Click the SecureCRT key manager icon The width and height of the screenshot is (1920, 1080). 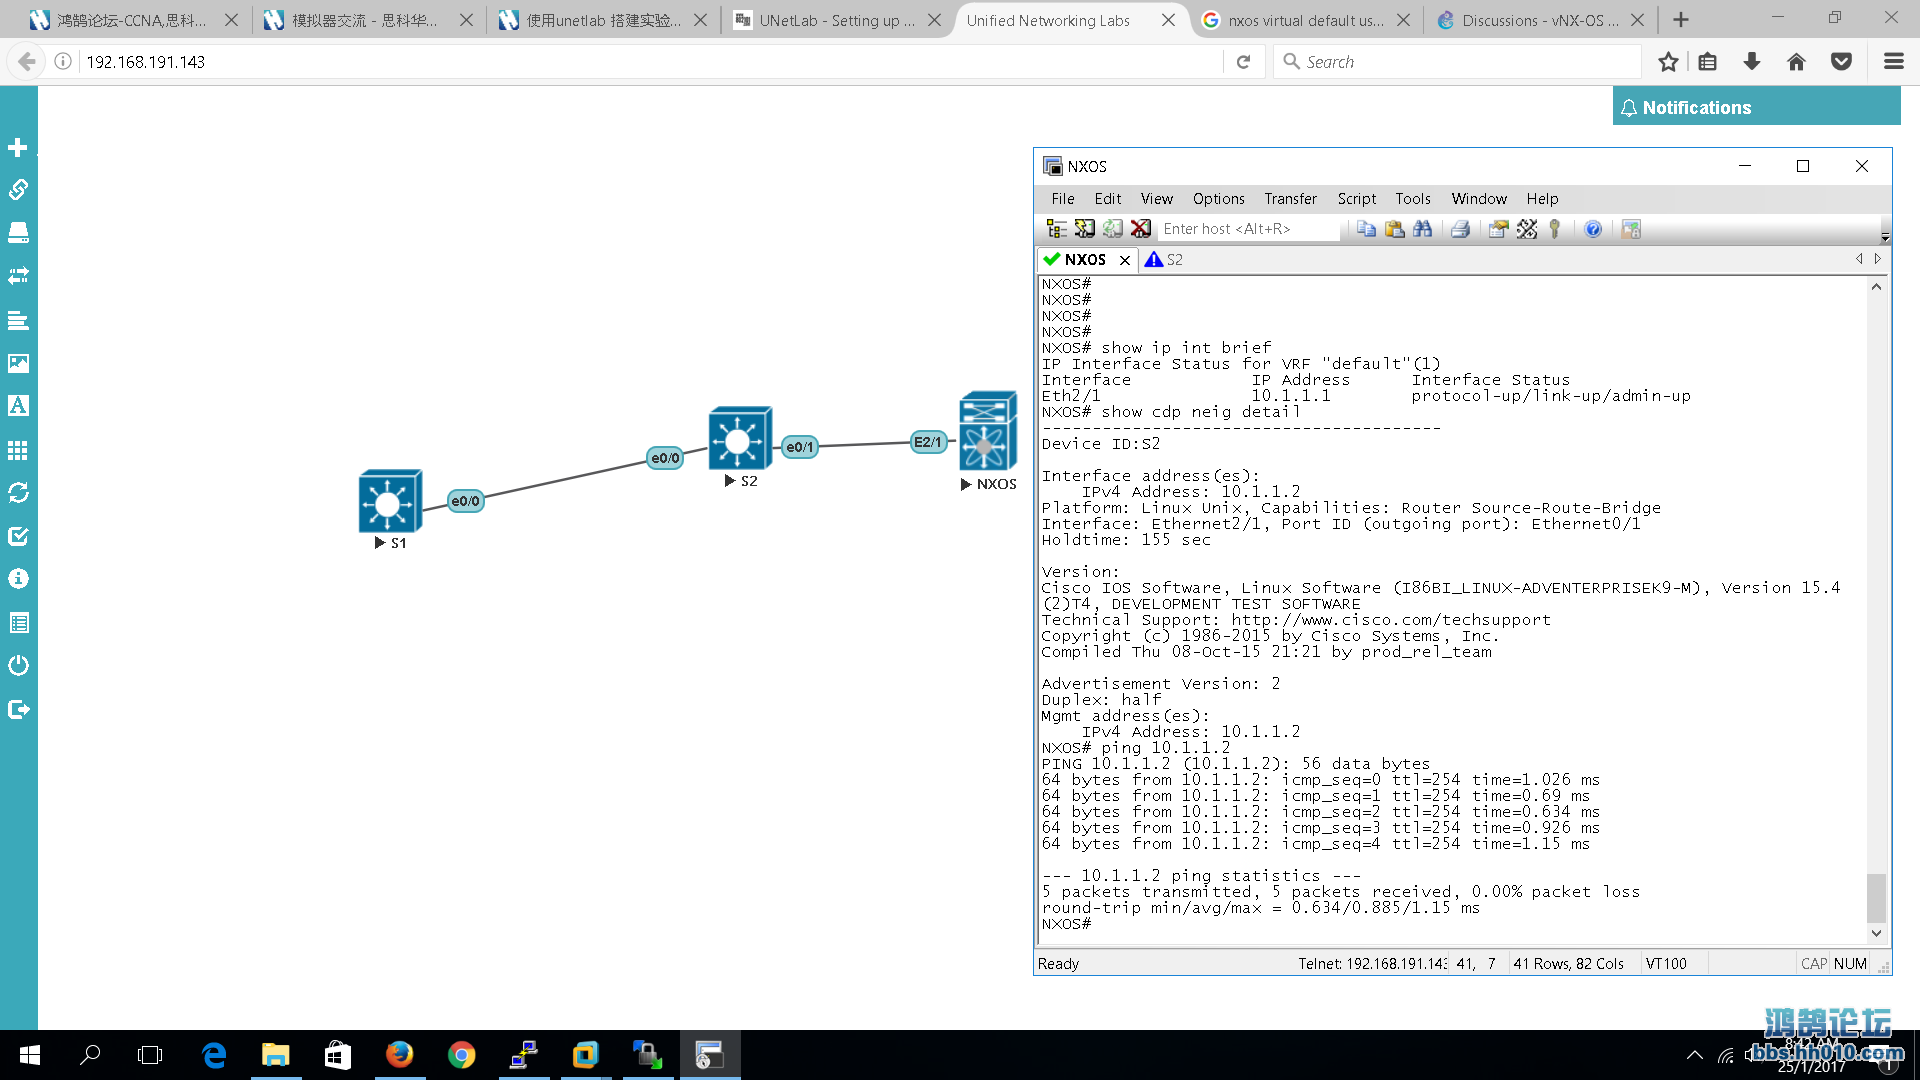pyautogui.click(x=1555, y=228)
